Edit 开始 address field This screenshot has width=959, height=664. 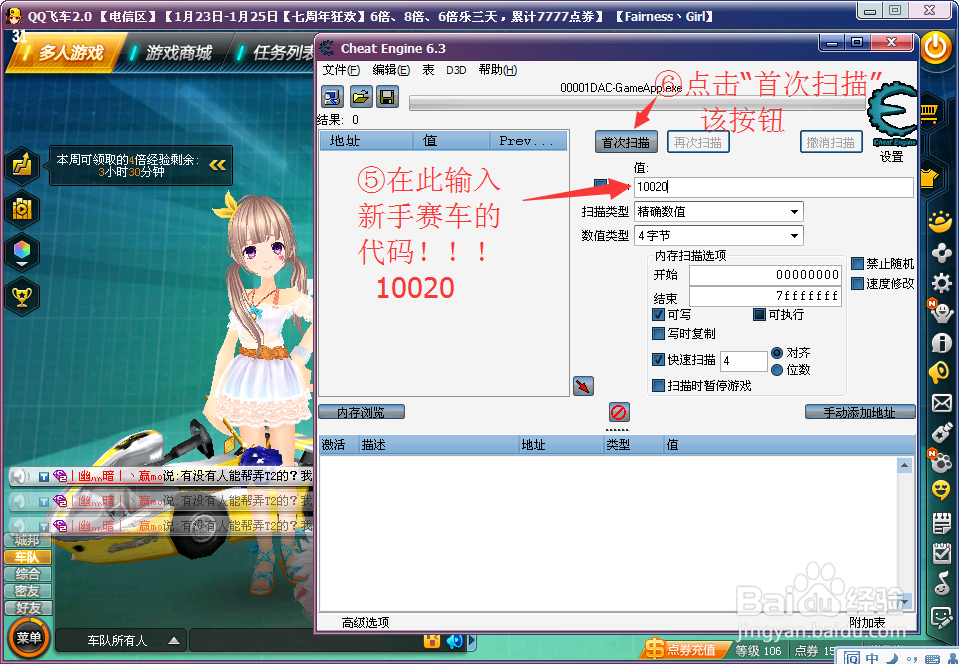click(765, 275)
